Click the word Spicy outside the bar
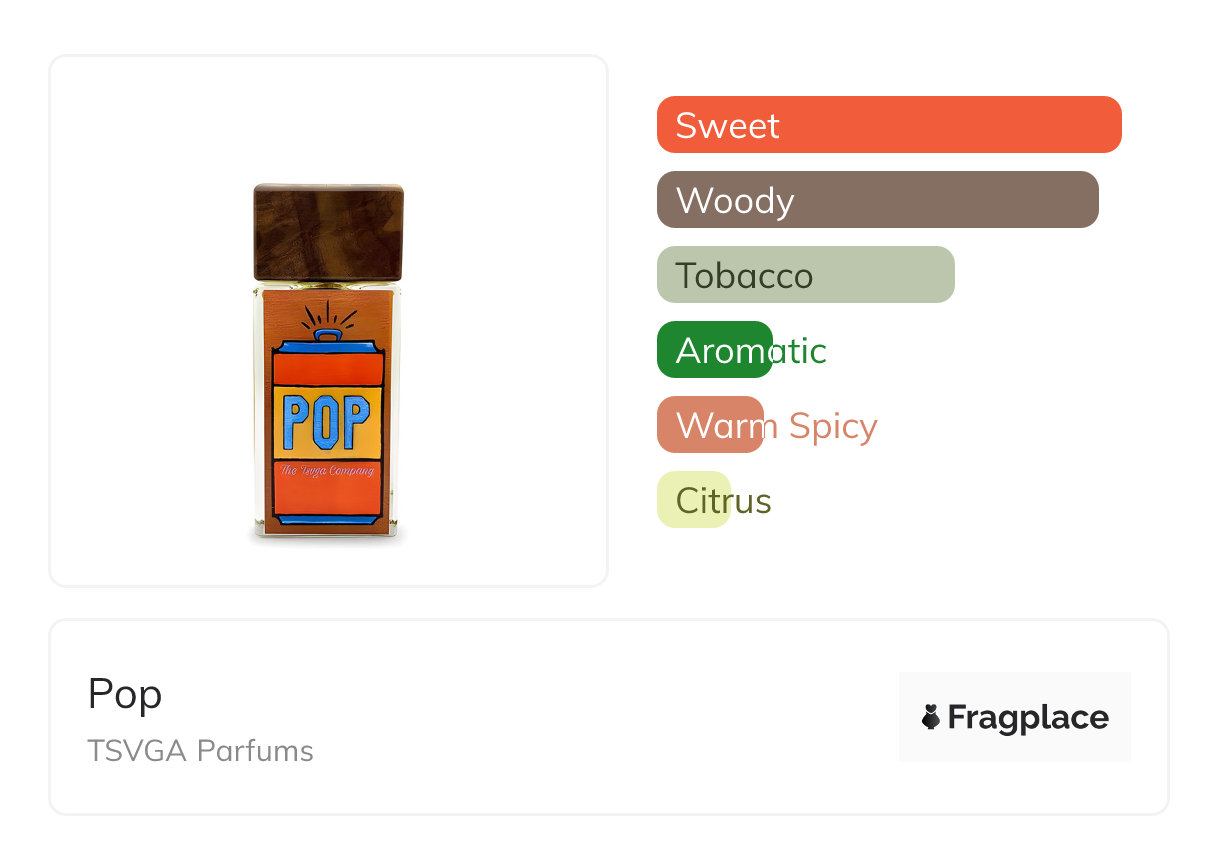 [x=832, y=426]
